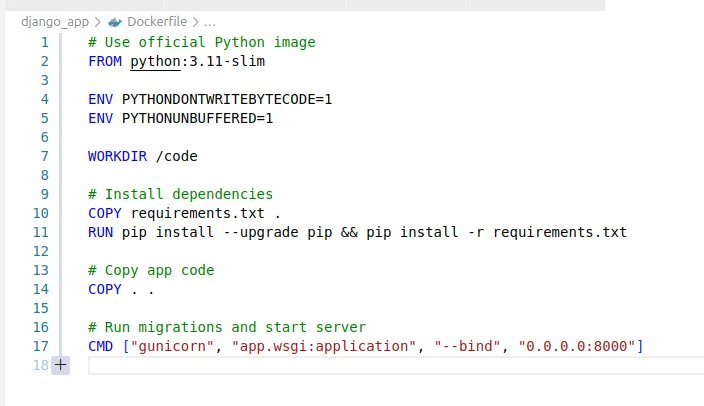Click the plus icon beside line 18
The height and width of the screenshot is (406, 704).
[61, 365]
